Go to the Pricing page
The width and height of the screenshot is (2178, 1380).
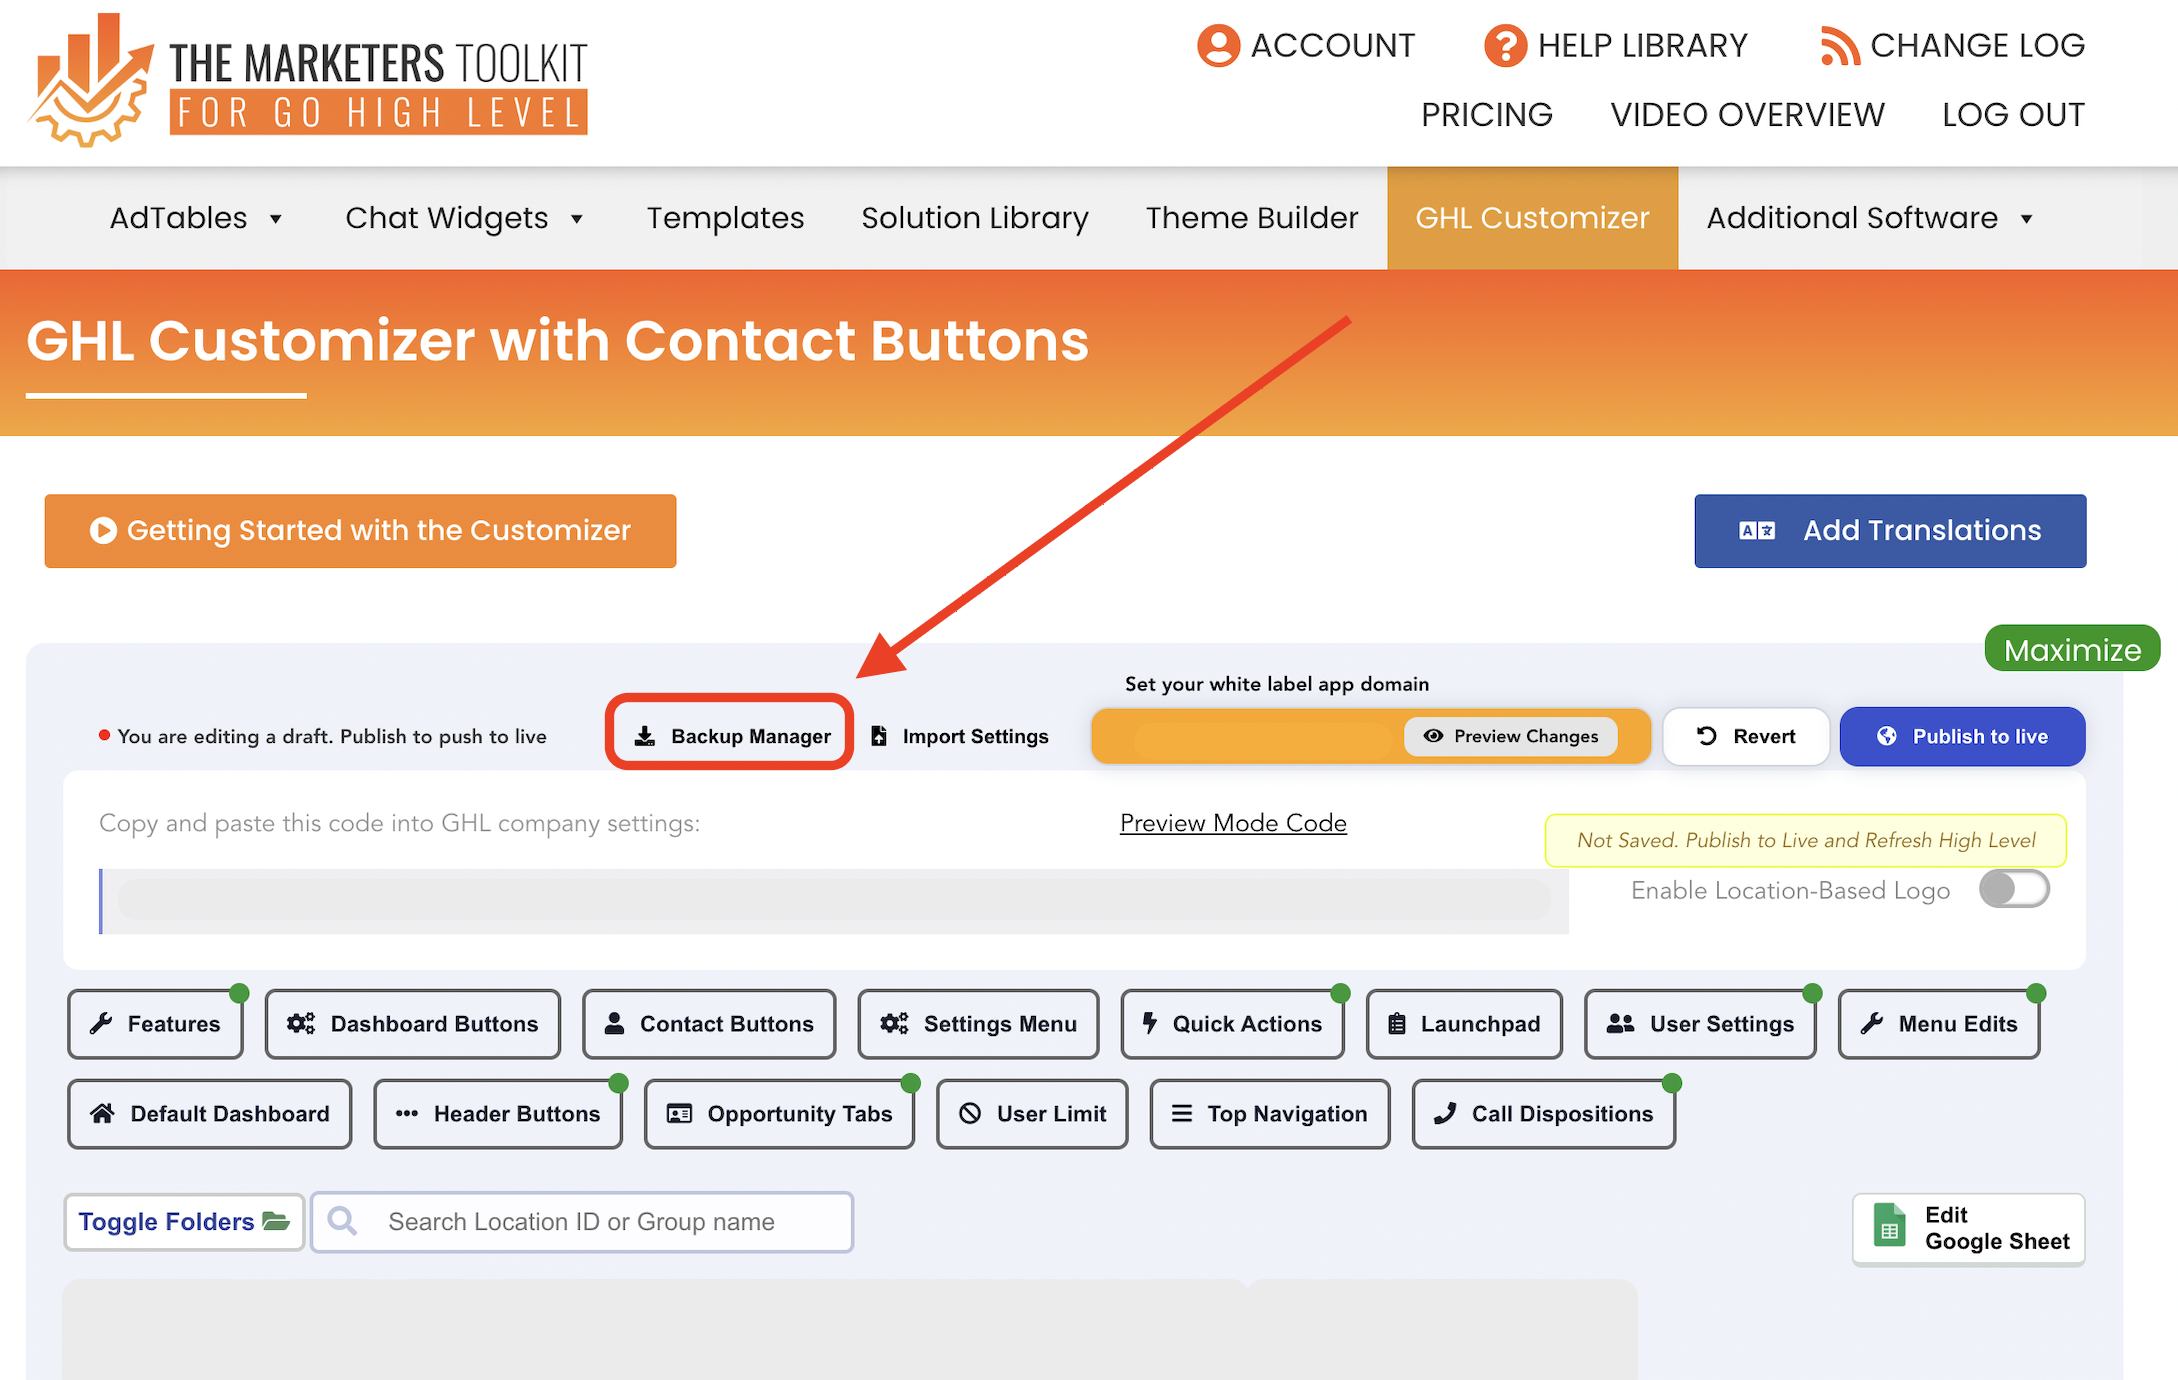click(1487, 115)
